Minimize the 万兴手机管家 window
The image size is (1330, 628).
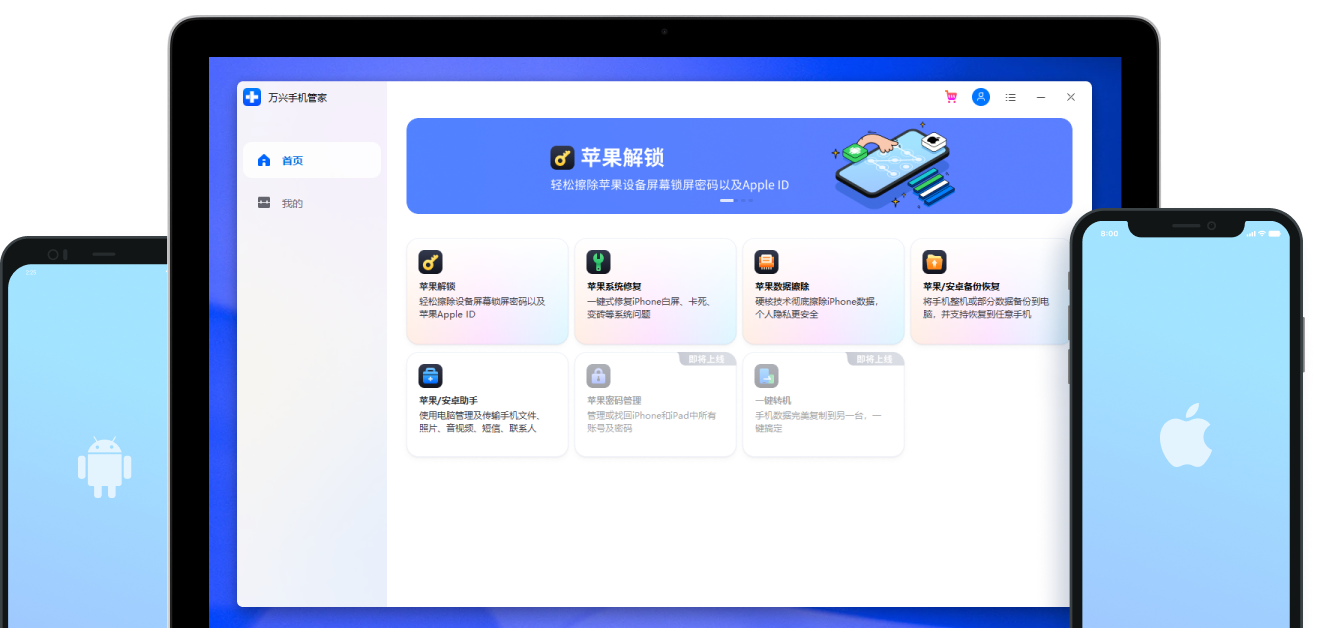1041,97
